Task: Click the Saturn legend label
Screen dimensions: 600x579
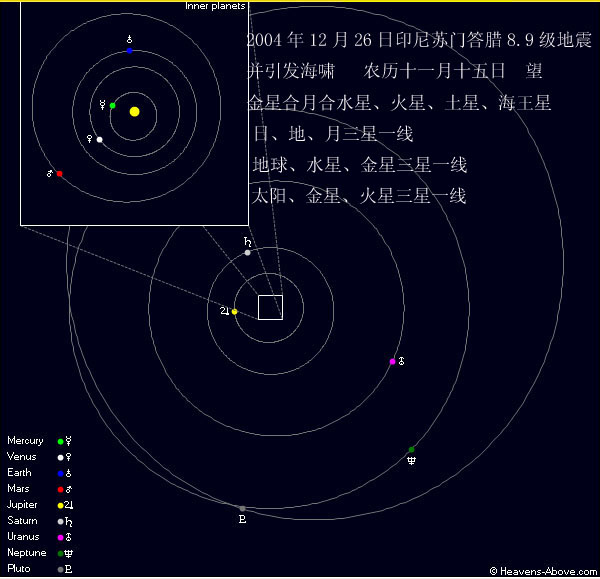Action: [23, 521]
